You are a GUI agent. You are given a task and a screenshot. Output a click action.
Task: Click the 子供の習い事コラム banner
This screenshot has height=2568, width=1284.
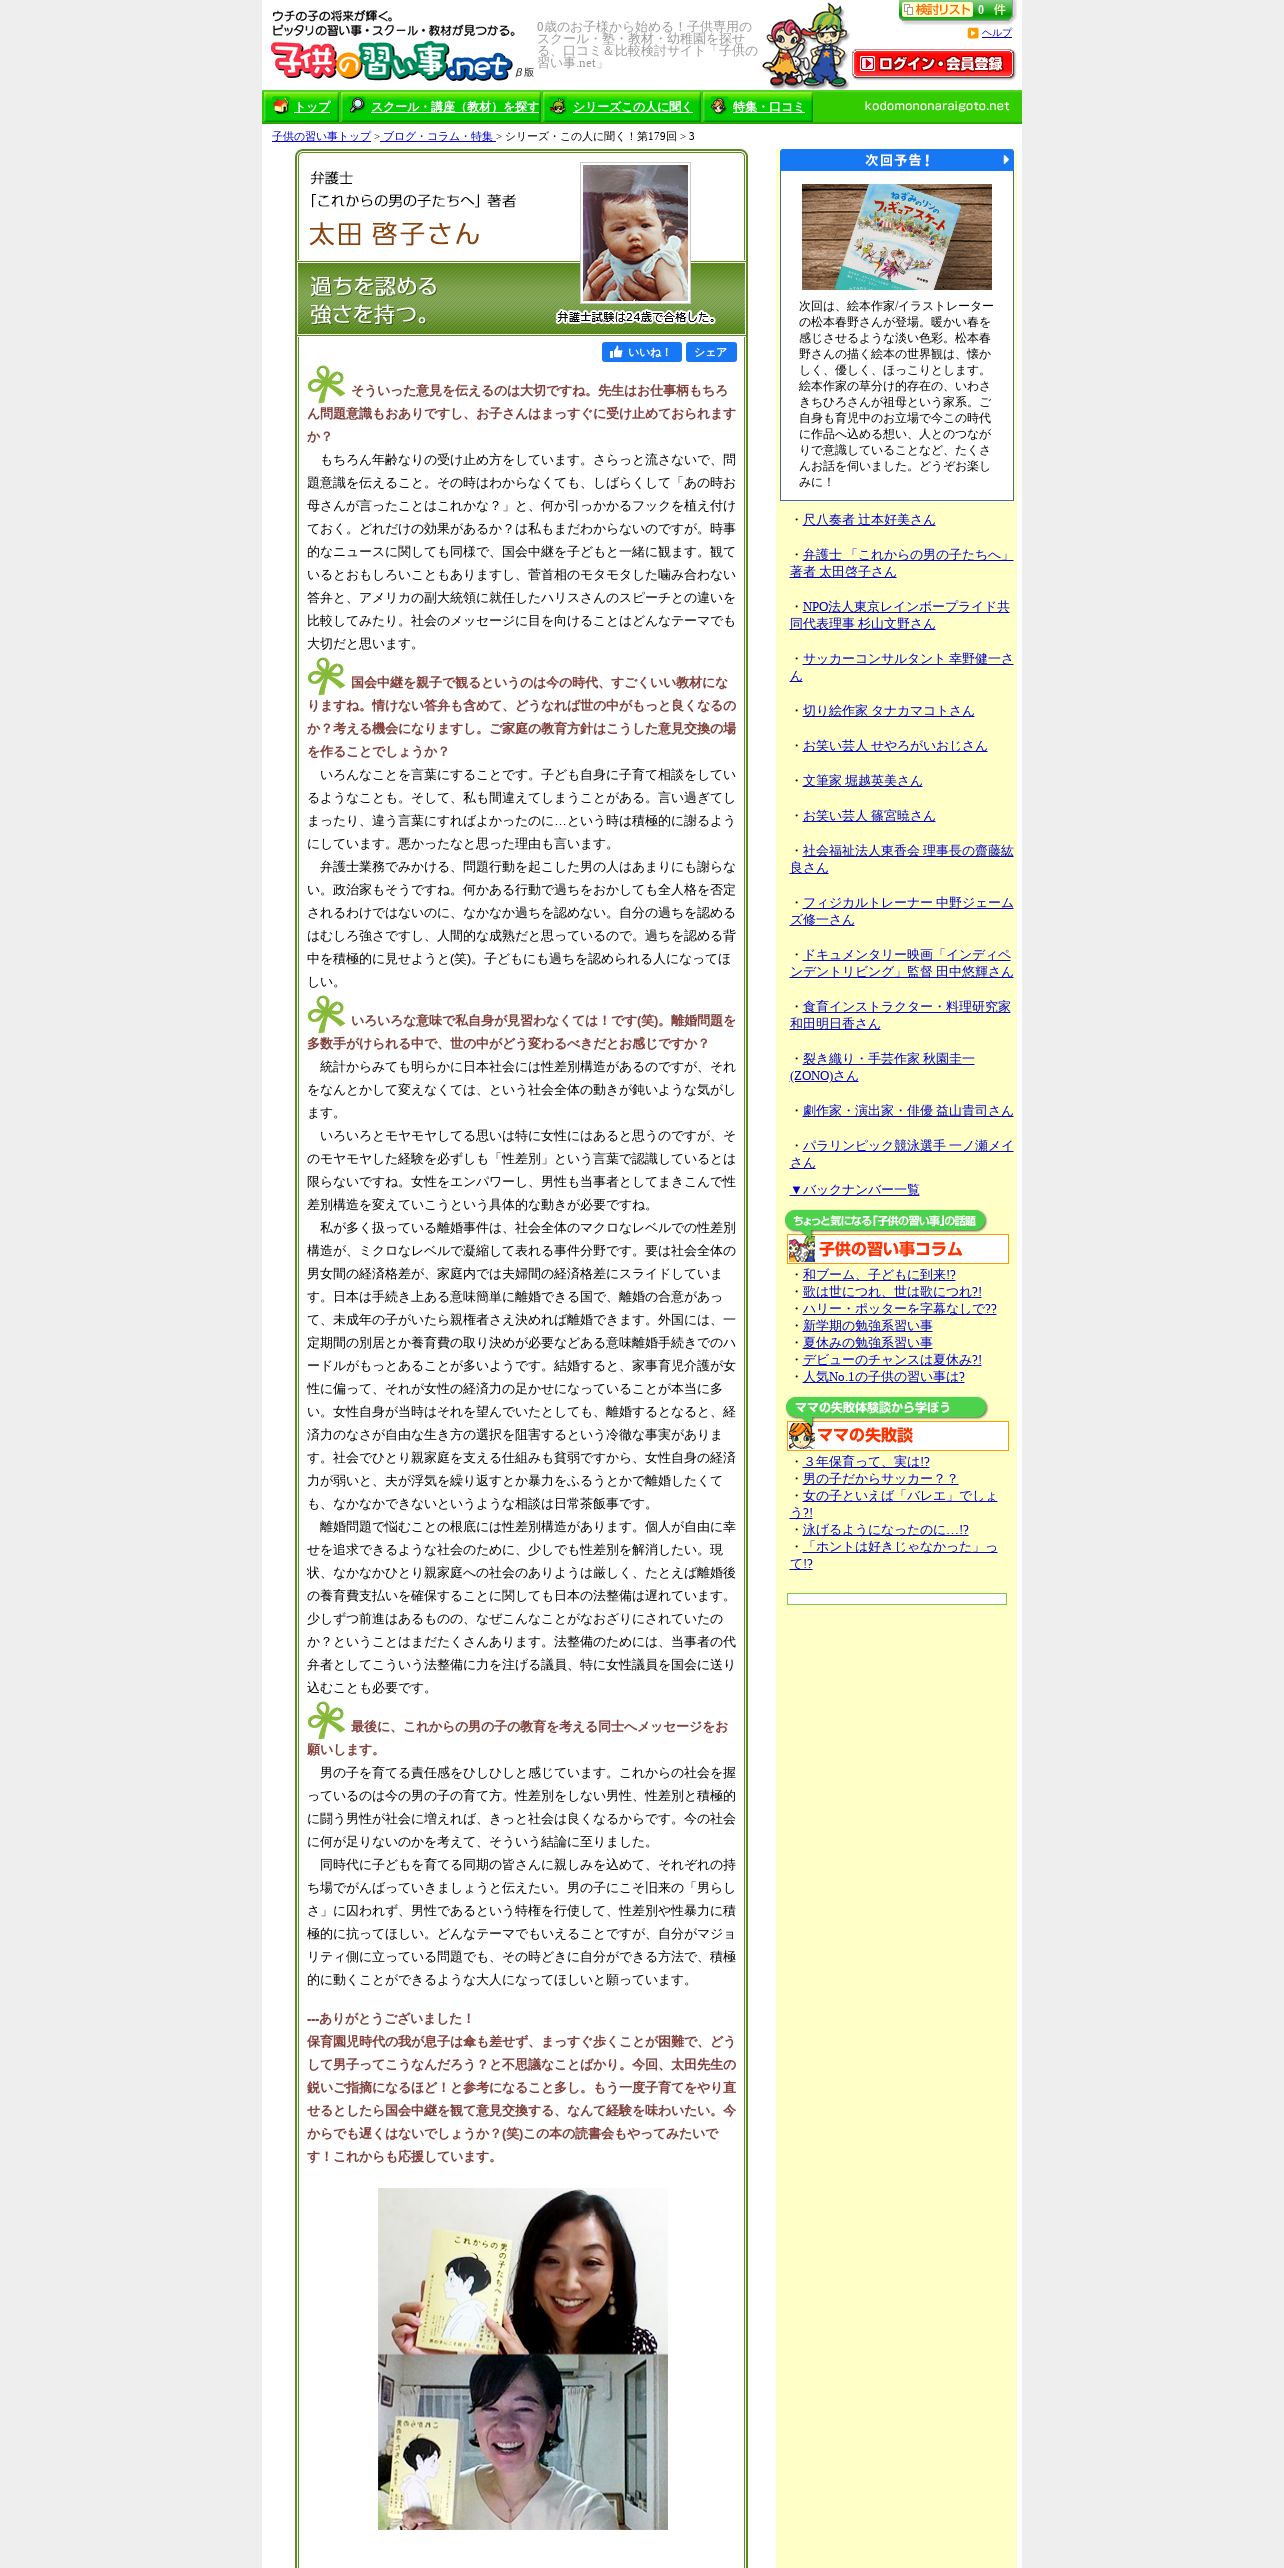point(897,1249)
